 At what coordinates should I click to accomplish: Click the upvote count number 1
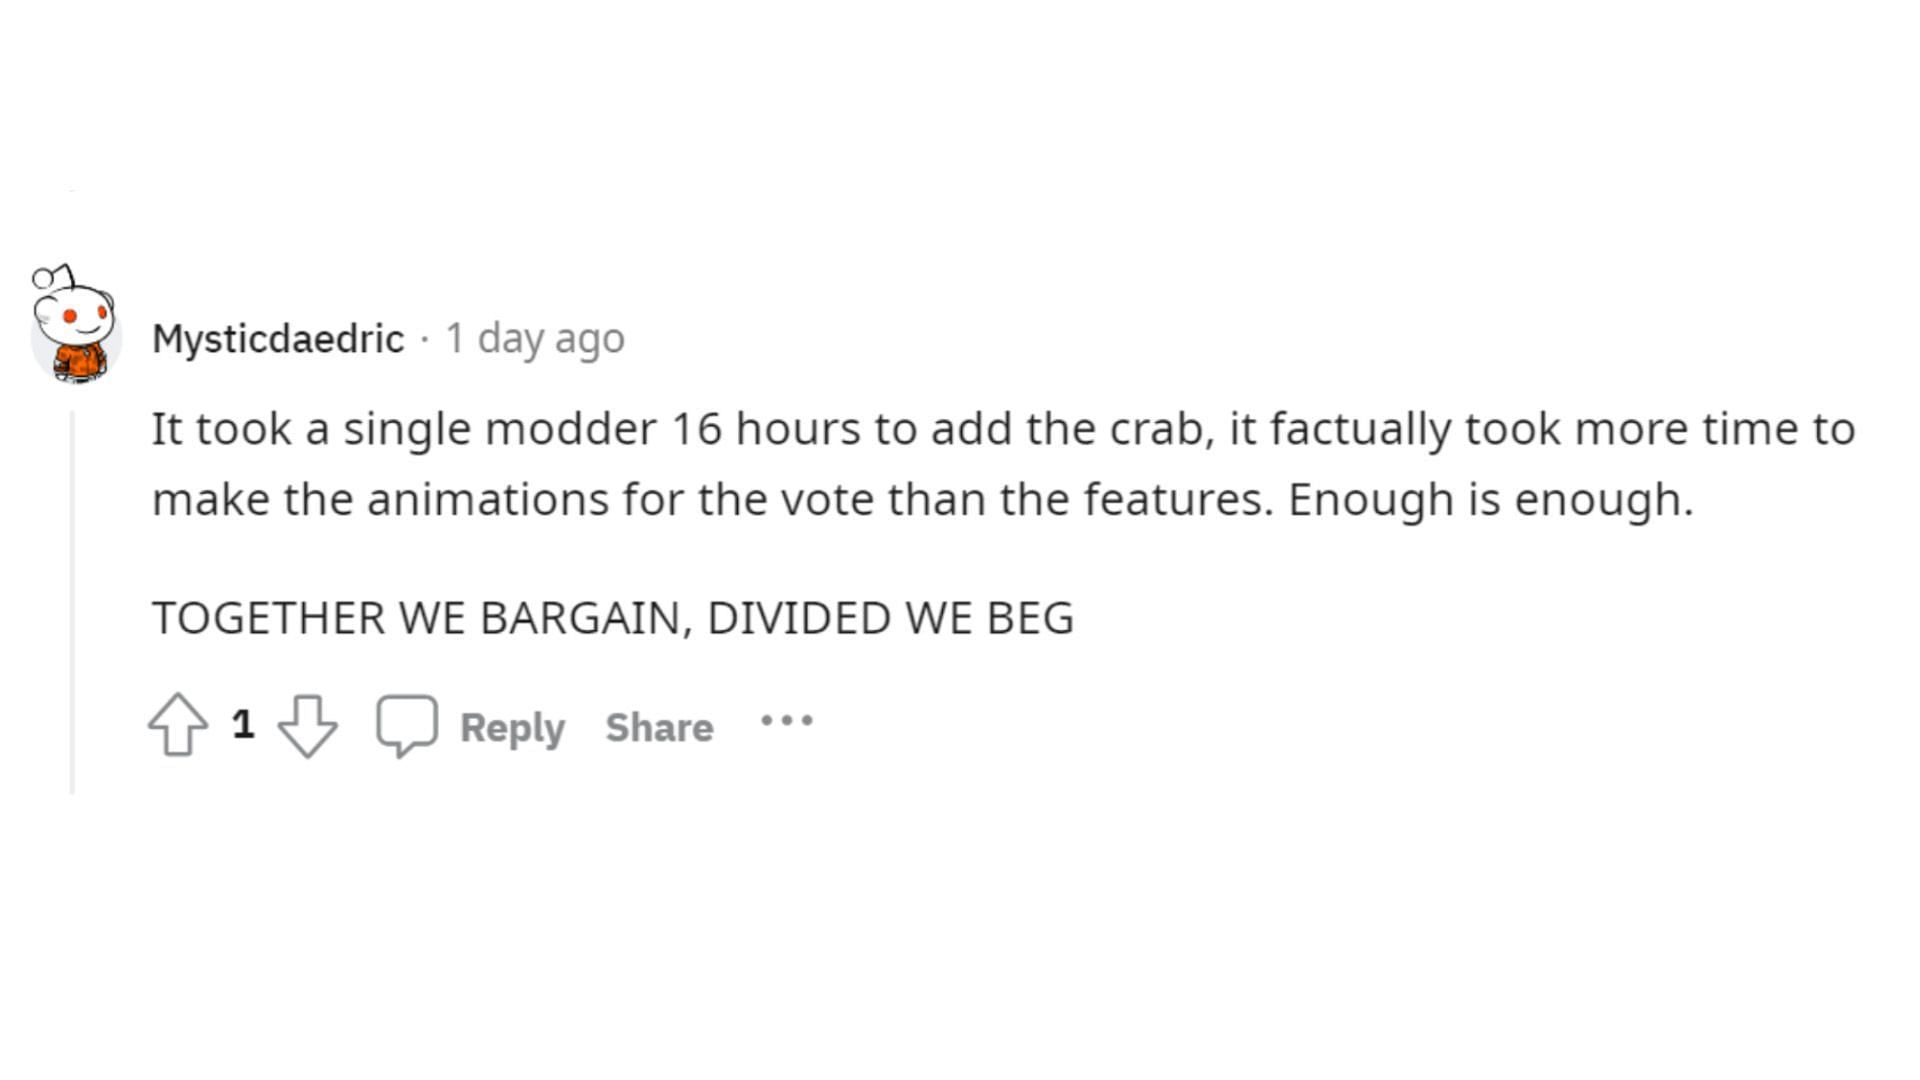pyautogui.click(x=241, y=727)
